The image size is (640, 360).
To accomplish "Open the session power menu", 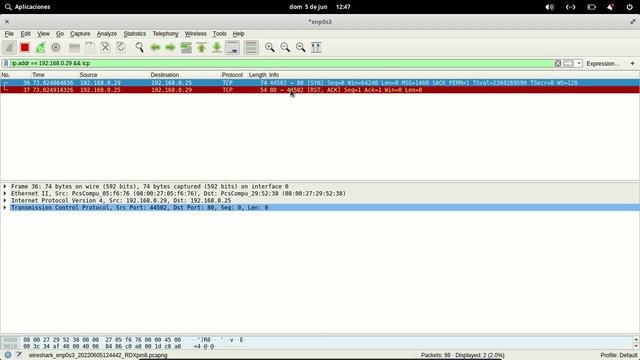I will [x=629, y=7].
